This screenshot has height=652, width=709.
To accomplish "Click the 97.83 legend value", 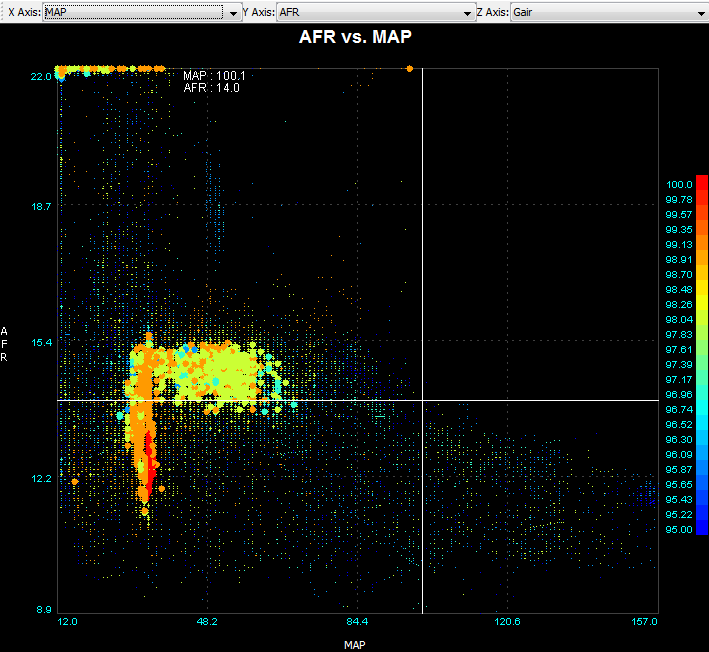I will pyautogui.click(x=679, y=334).
